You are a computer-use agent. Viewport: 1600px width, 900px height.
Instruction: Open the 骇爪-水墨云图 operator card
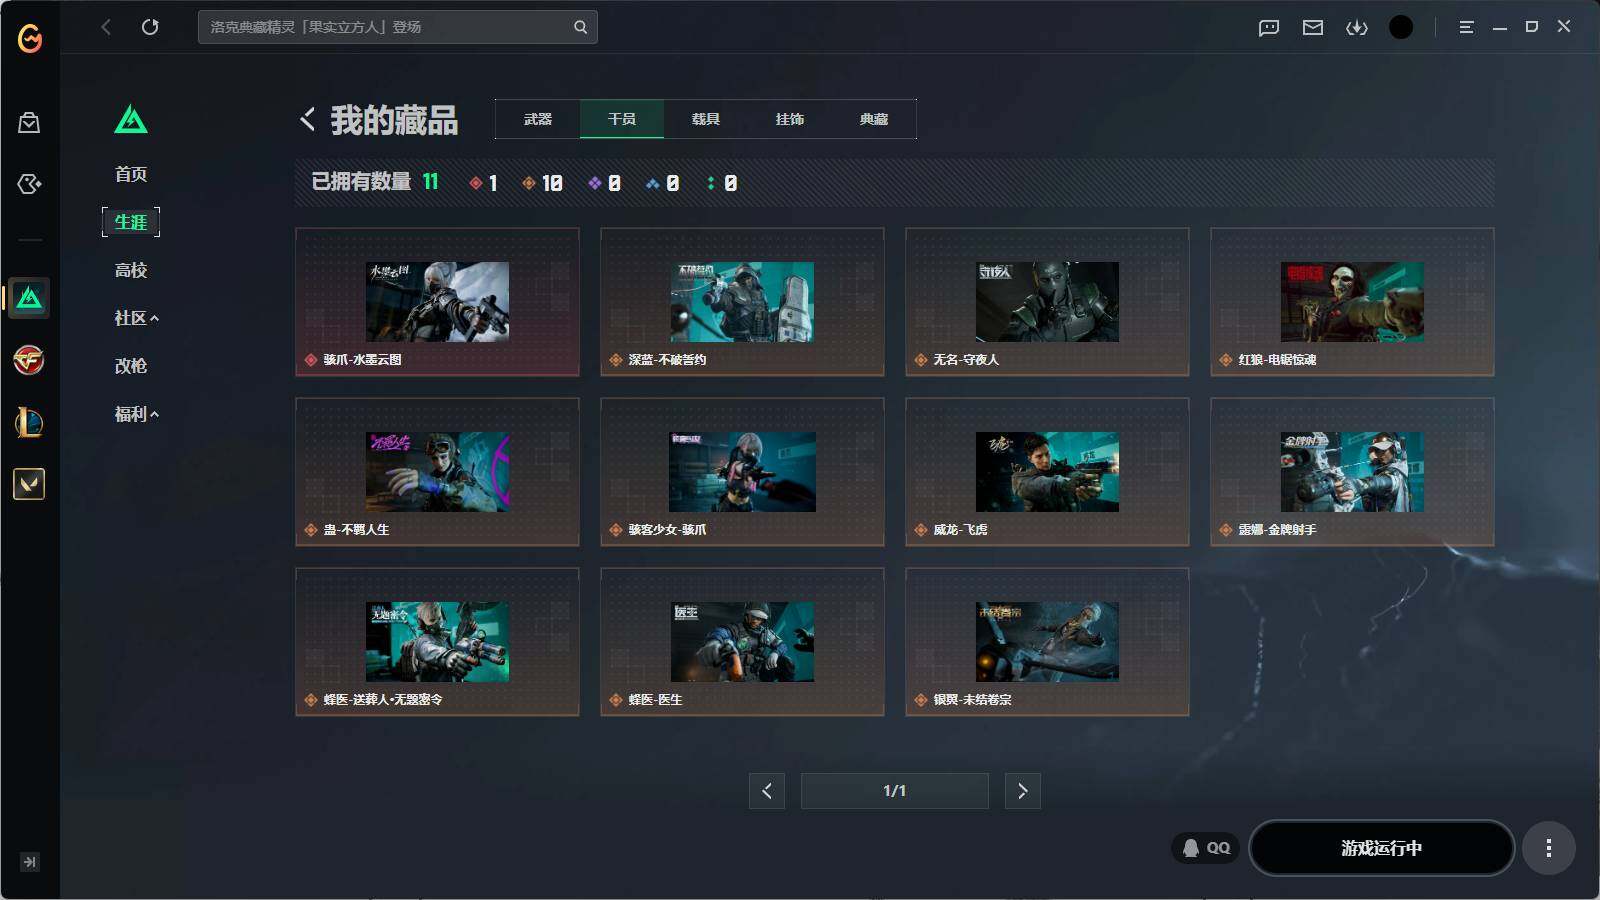point(437,302)
